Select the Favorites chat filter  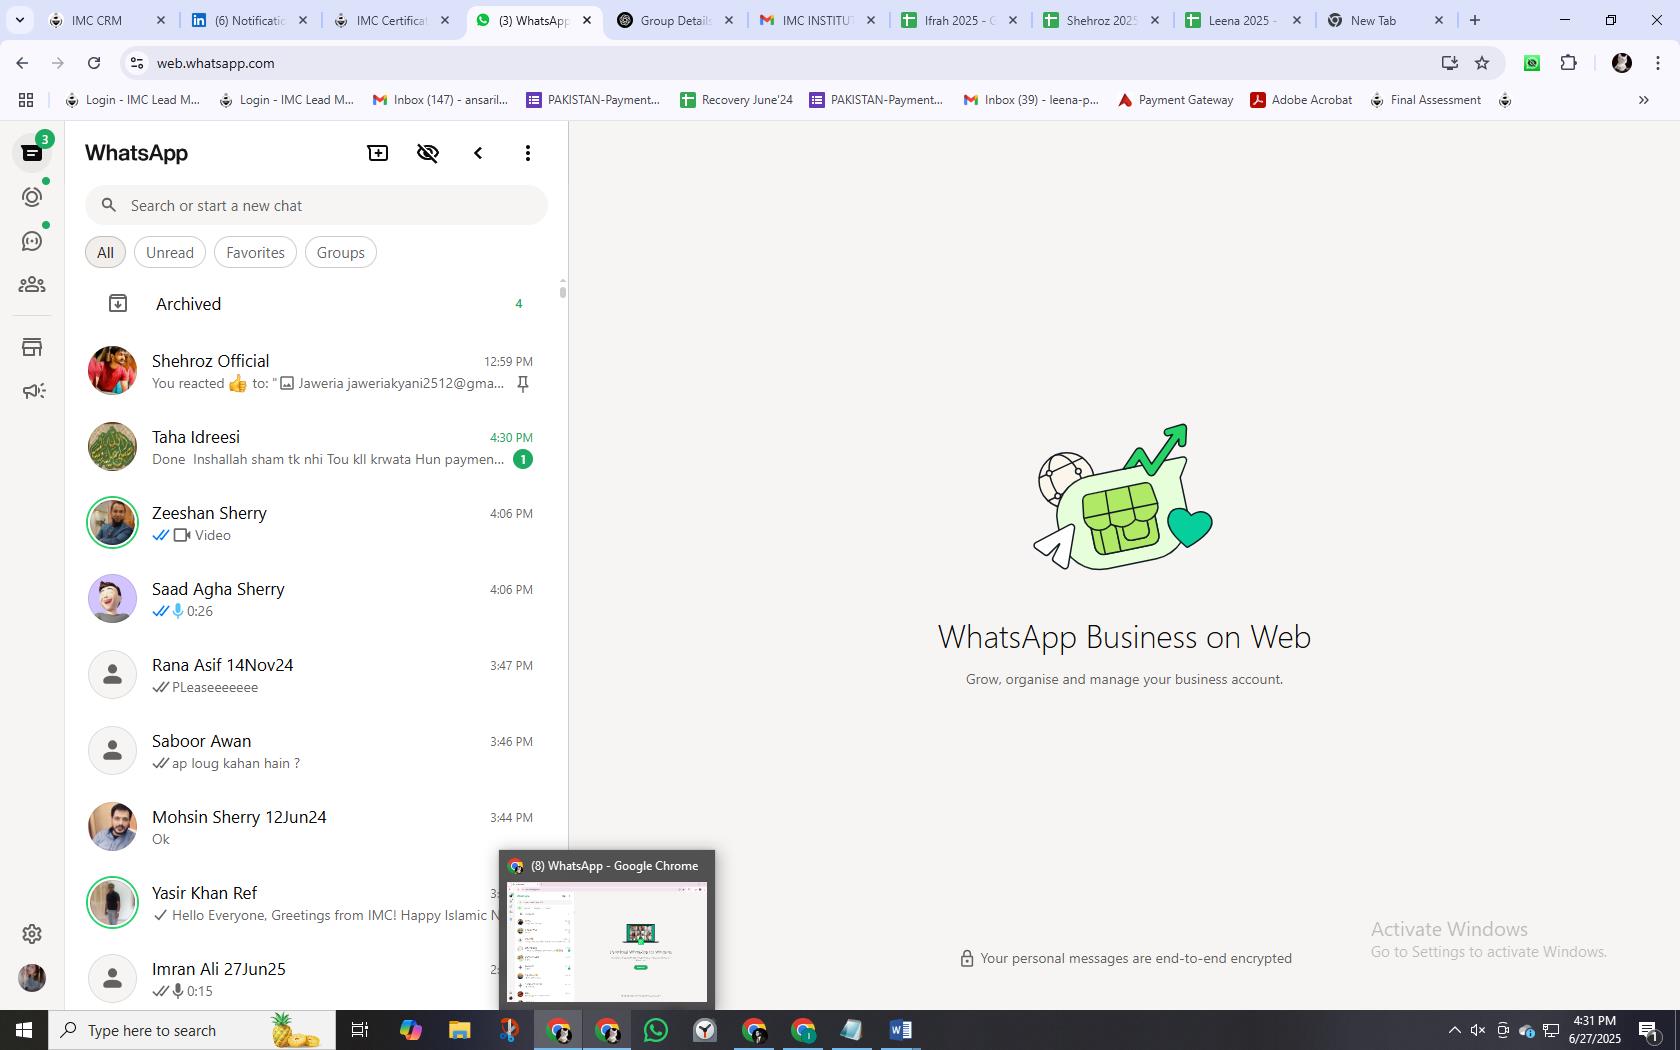pos(255,252)
